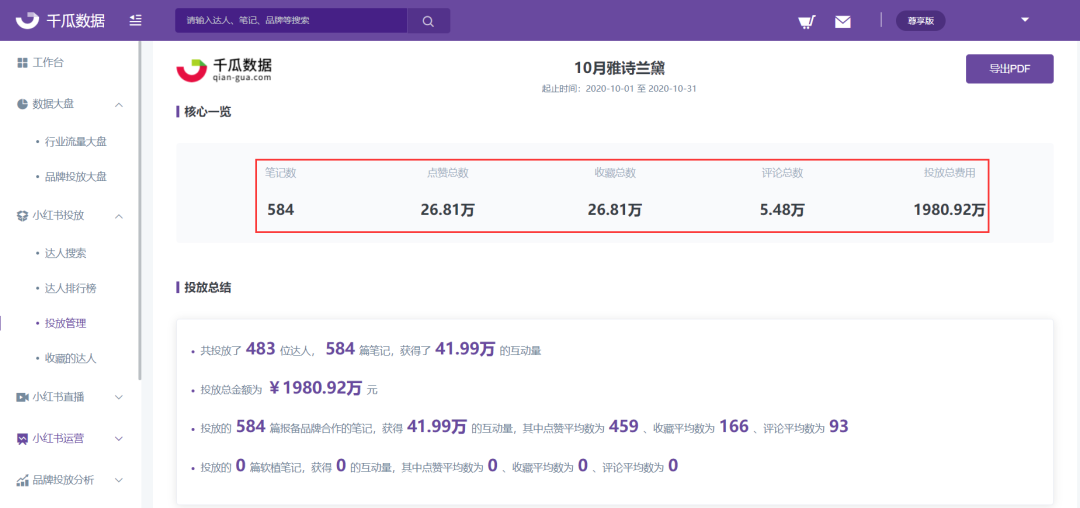1080x508 pixels.
Task: Focus the search box for 达人、笔记、品牌
Action: pyautogui.click(x=291, y=21)
